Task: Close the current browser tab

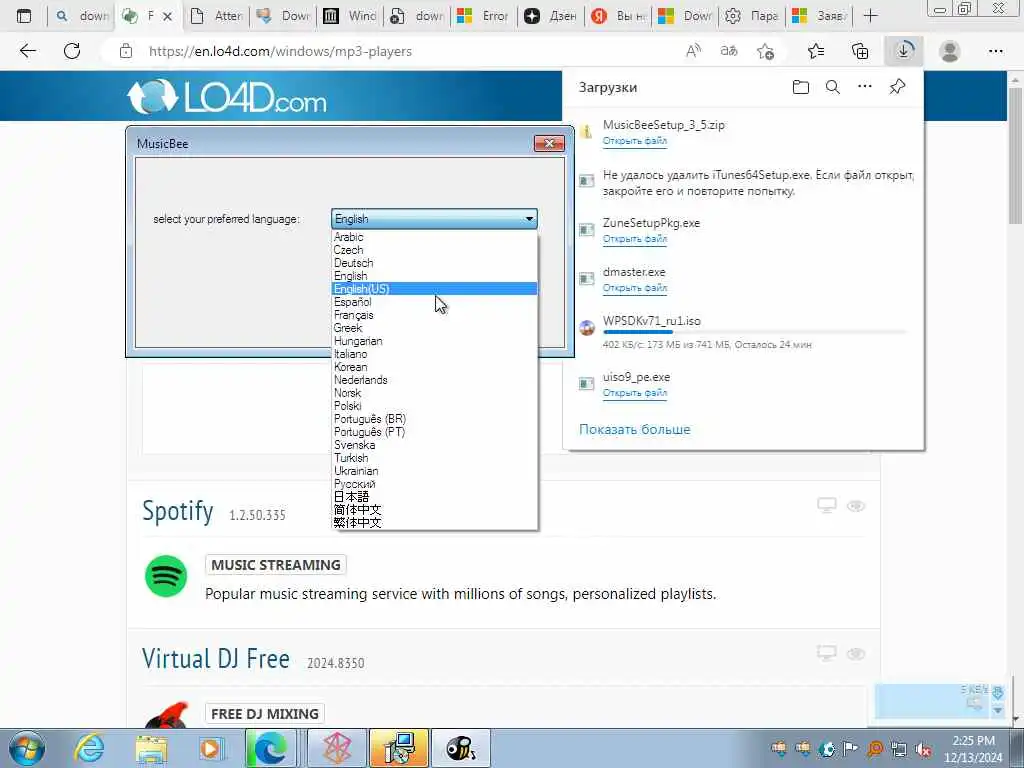Action: click(x=167, y=16)
